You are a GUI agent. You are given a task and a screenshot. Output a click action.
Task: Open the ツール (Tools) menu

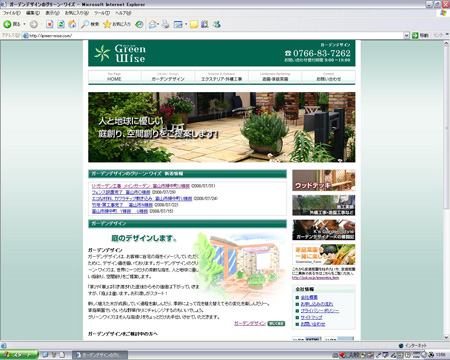pos(102,13)
